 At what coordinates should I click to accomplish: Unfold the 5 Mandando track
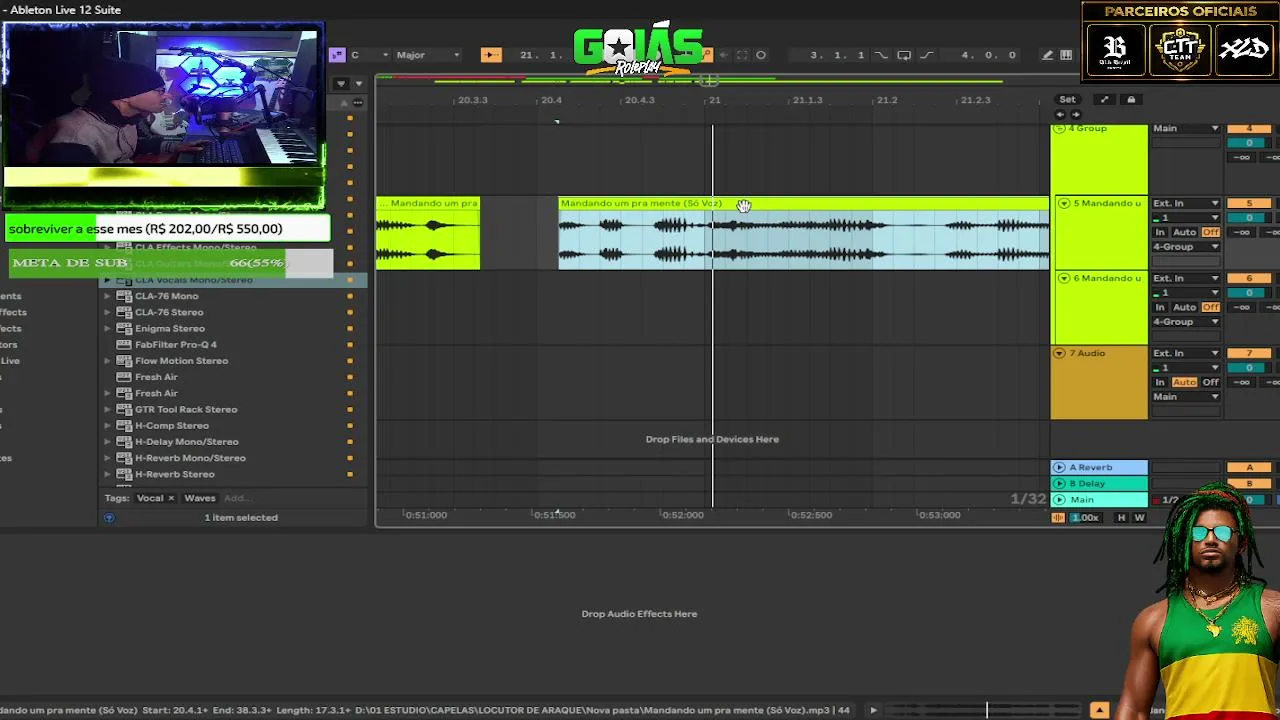pos(1064,203)
